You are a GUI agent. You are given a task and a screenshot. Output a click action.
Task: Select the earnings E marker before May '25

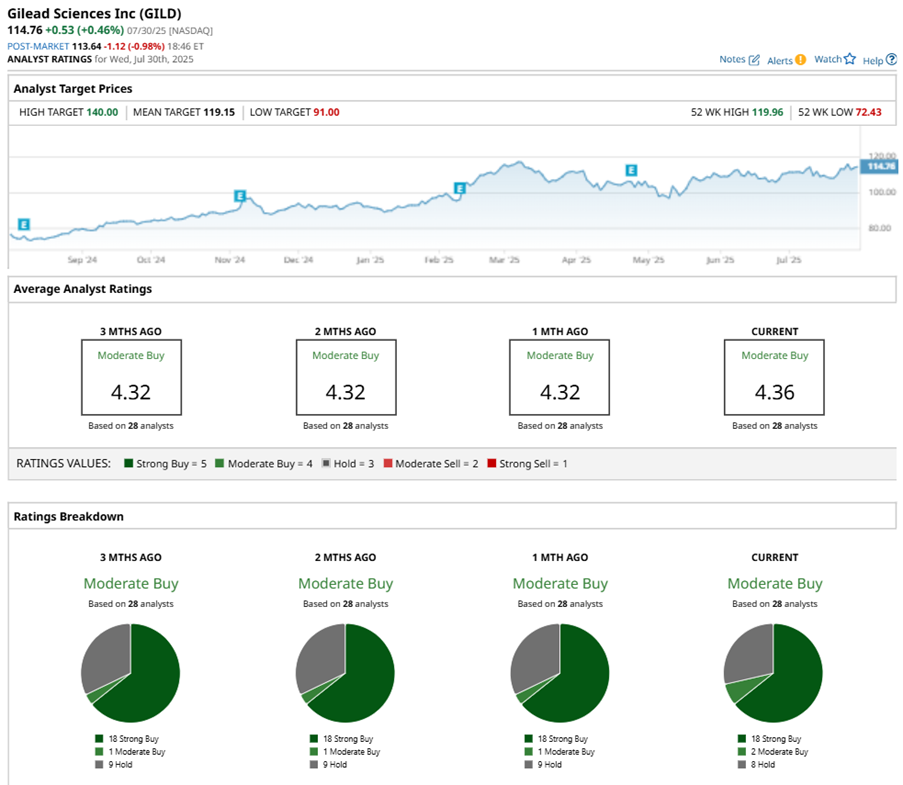631,170
